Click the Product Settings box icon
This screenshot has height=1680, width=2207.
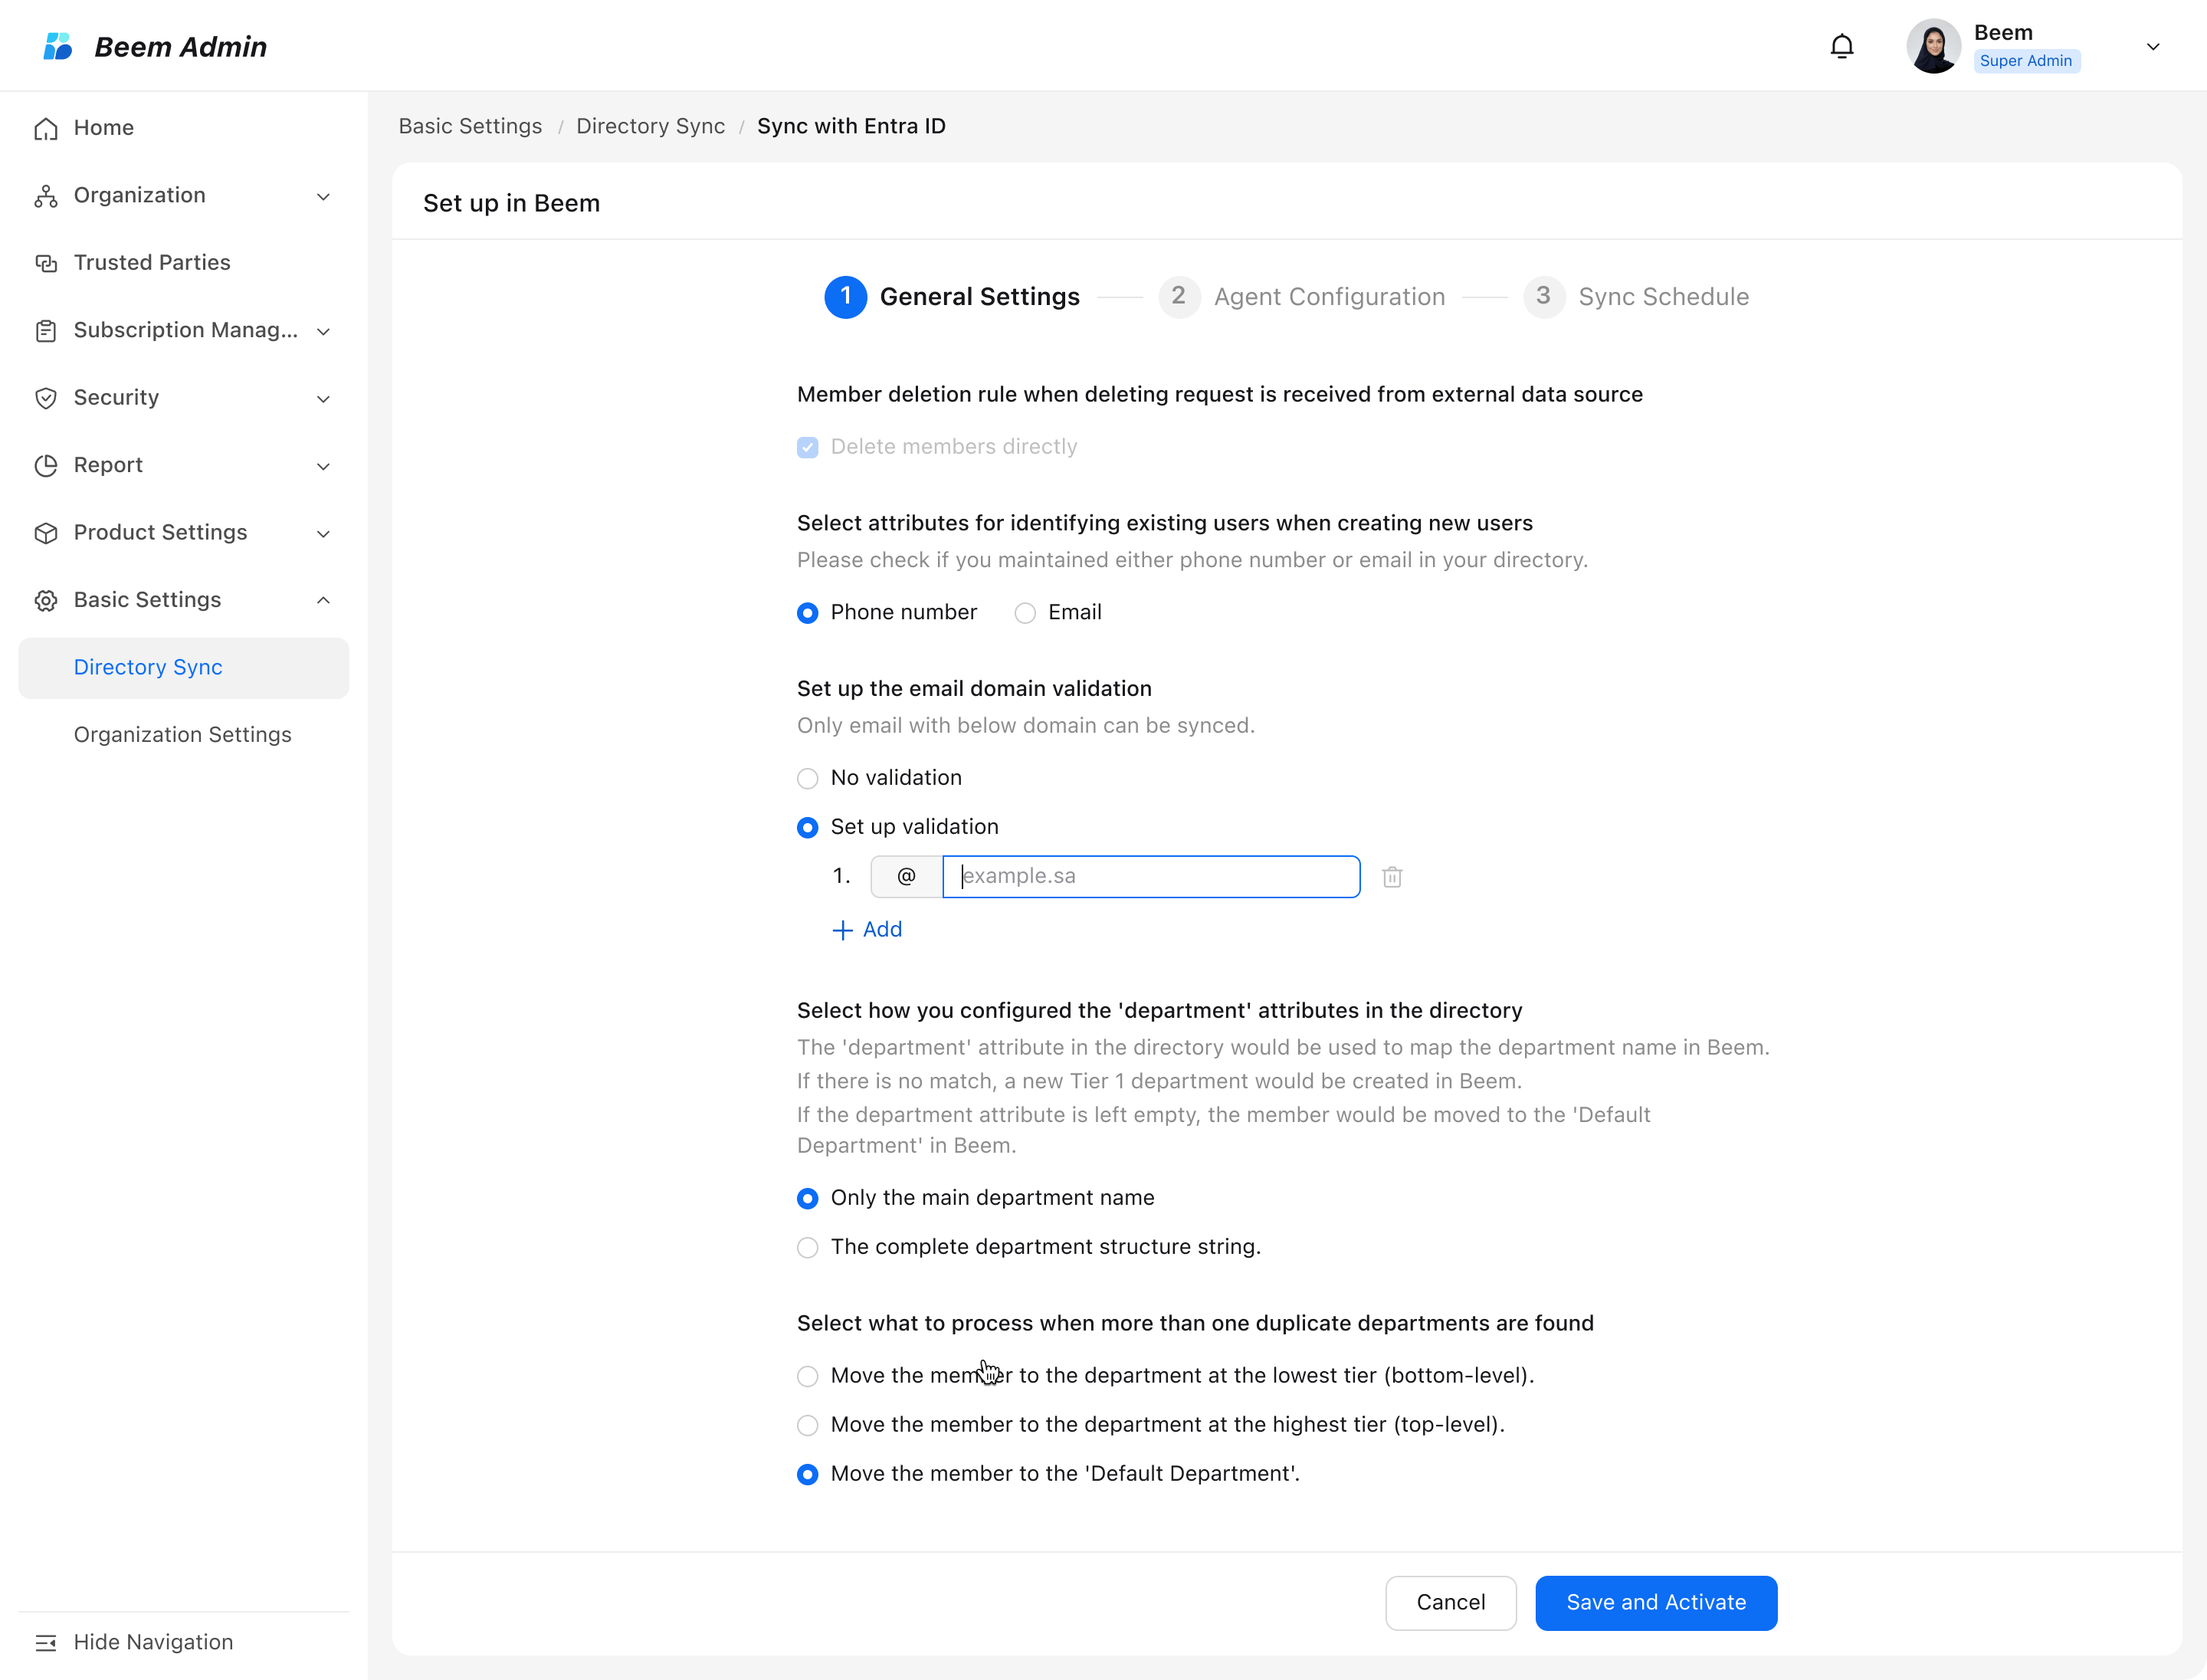[46, 533]
